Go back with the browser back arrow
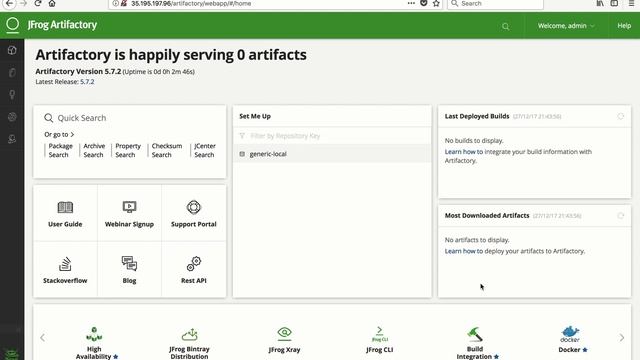 [9, 3]
